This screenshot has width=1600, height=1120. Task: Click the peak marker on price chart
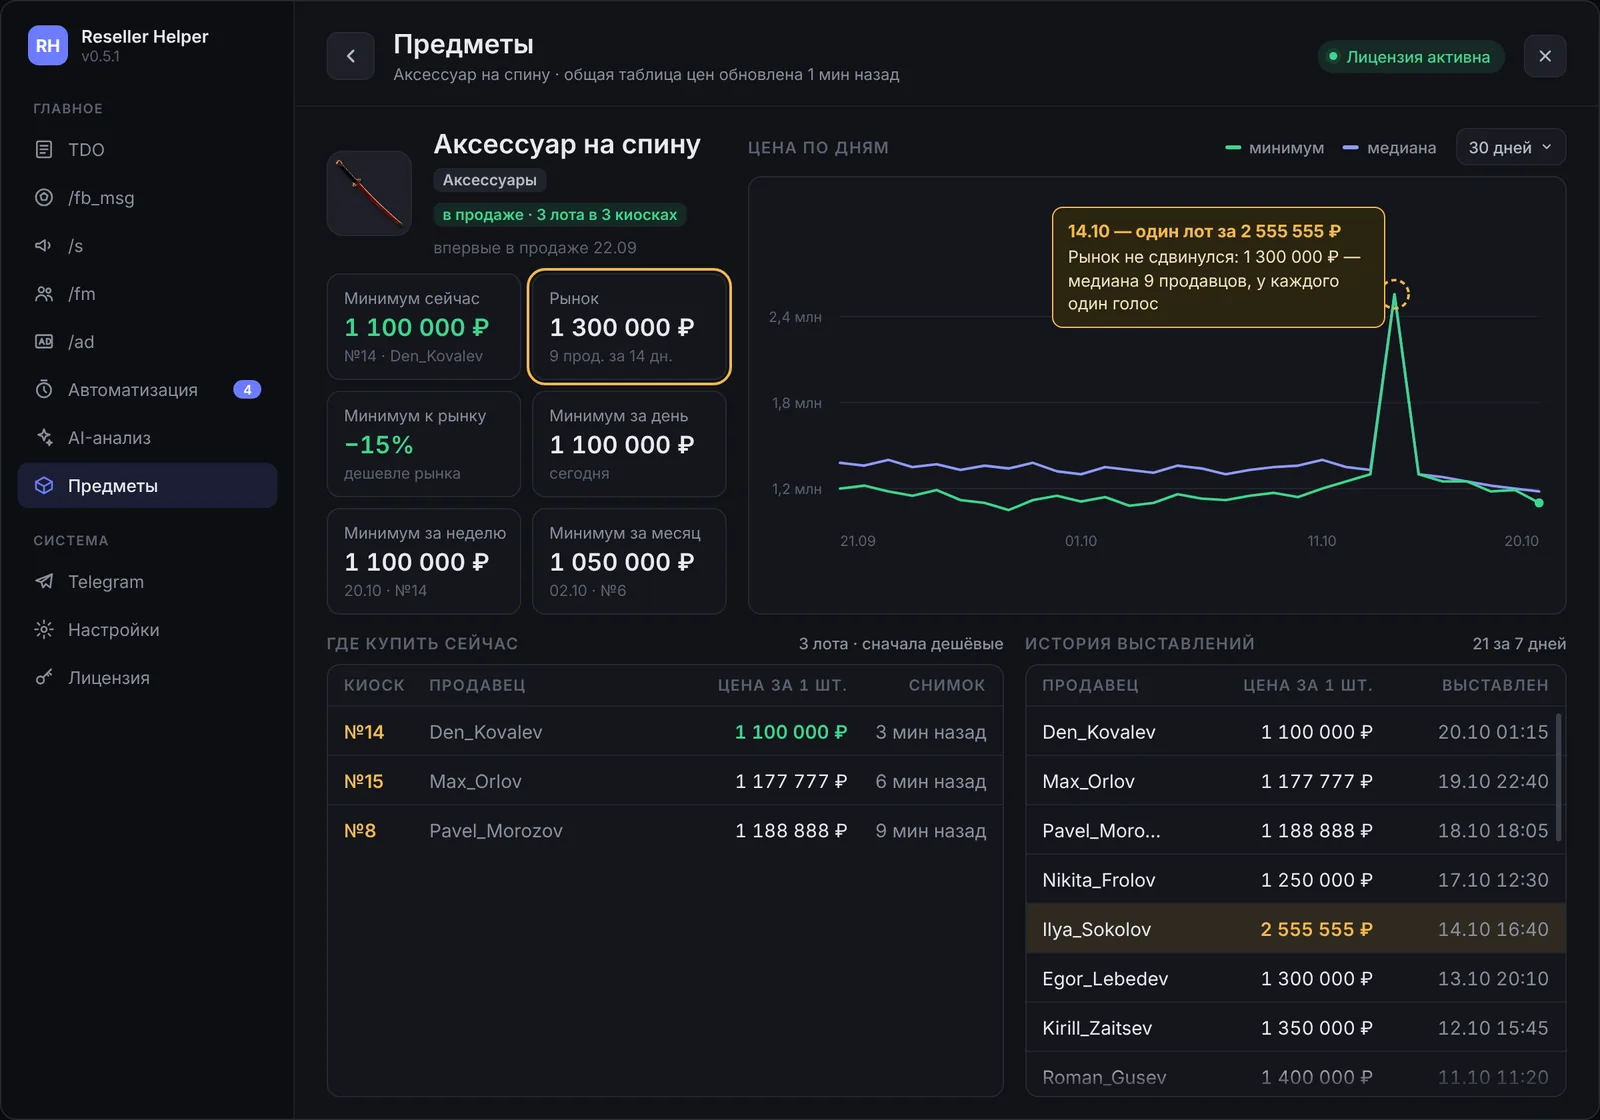point(1396,294)
